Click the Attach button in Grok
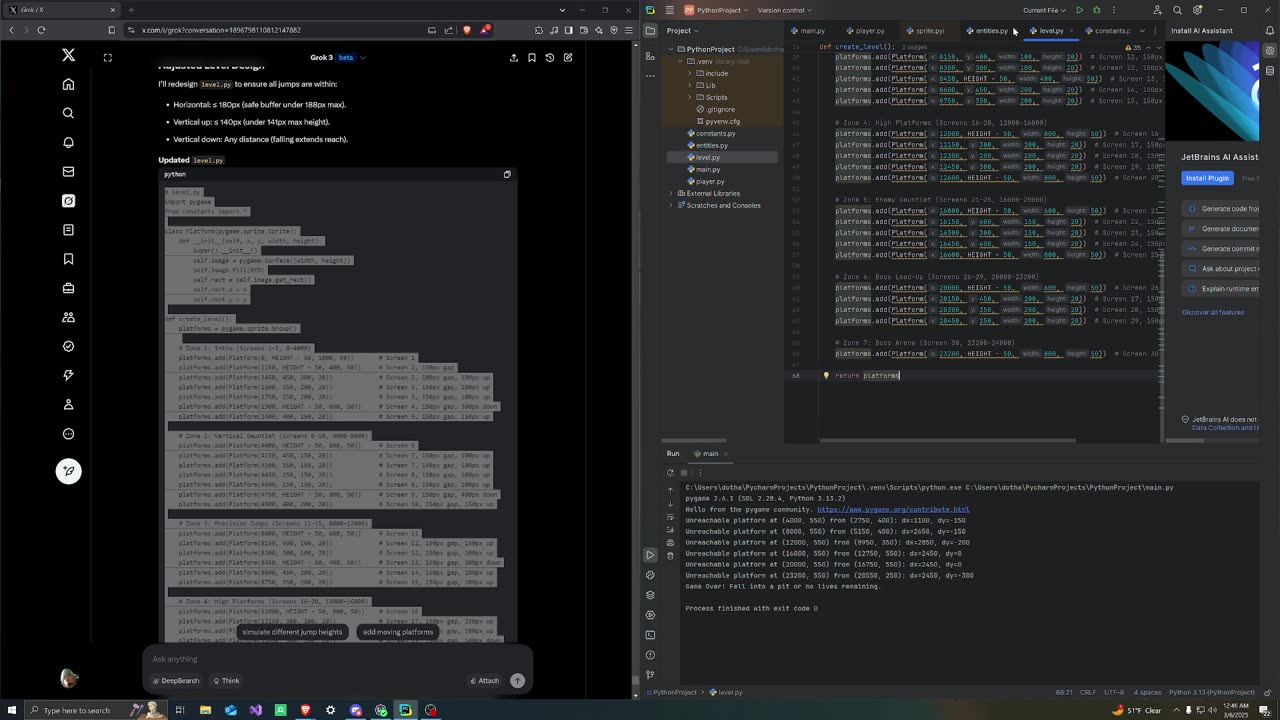 coord(484,681)
